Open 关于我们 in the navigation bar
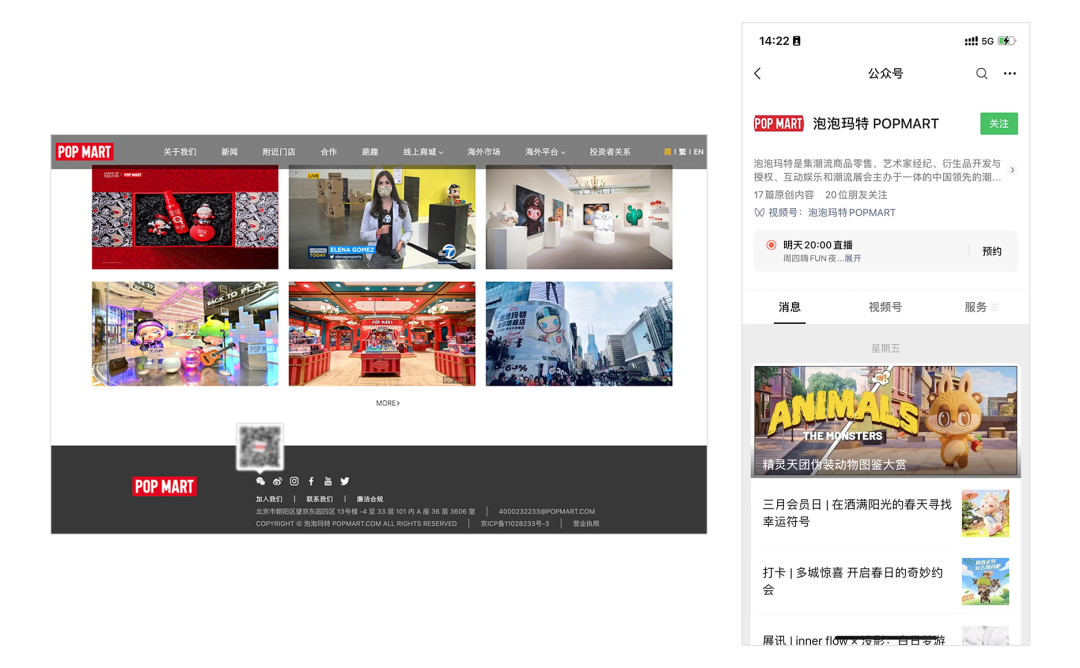Screen dimensions: 1080x668 (180, 152)
